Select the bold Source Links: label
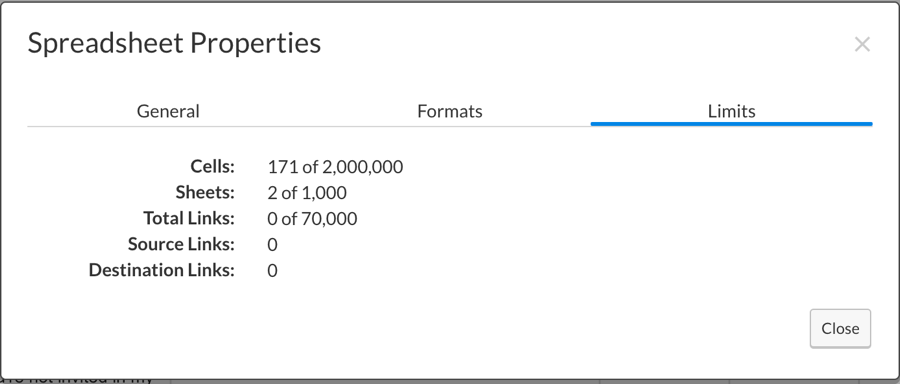900x384 pixels. pos(181,244)
